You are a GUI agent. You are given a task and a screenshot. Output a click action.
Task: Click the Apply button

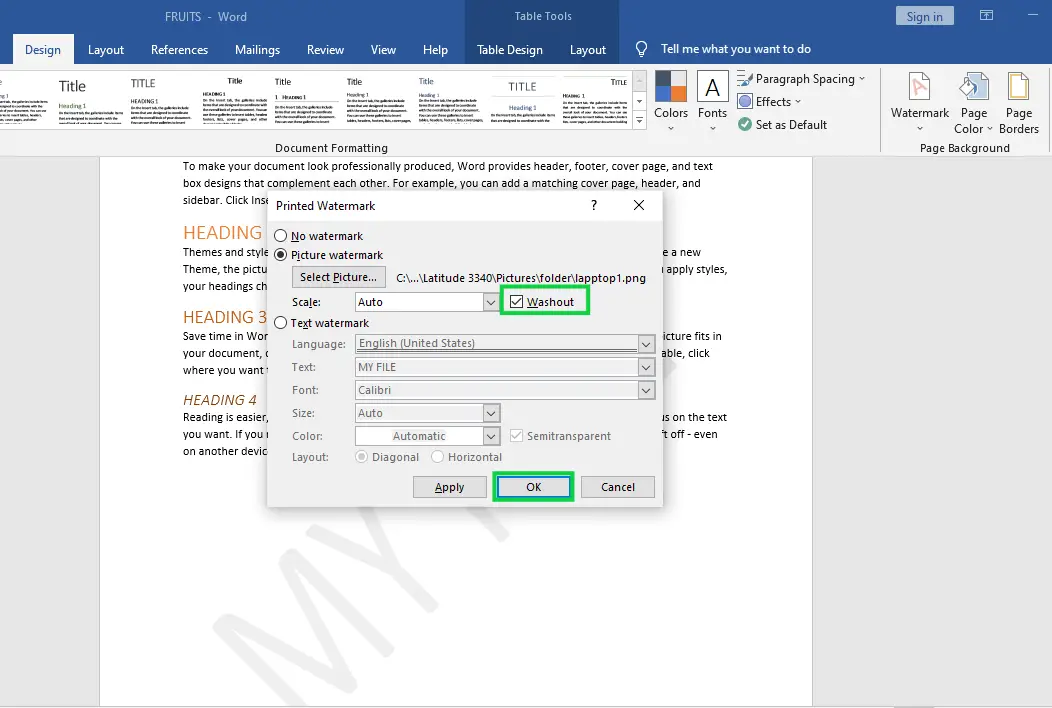pos(450,487)
